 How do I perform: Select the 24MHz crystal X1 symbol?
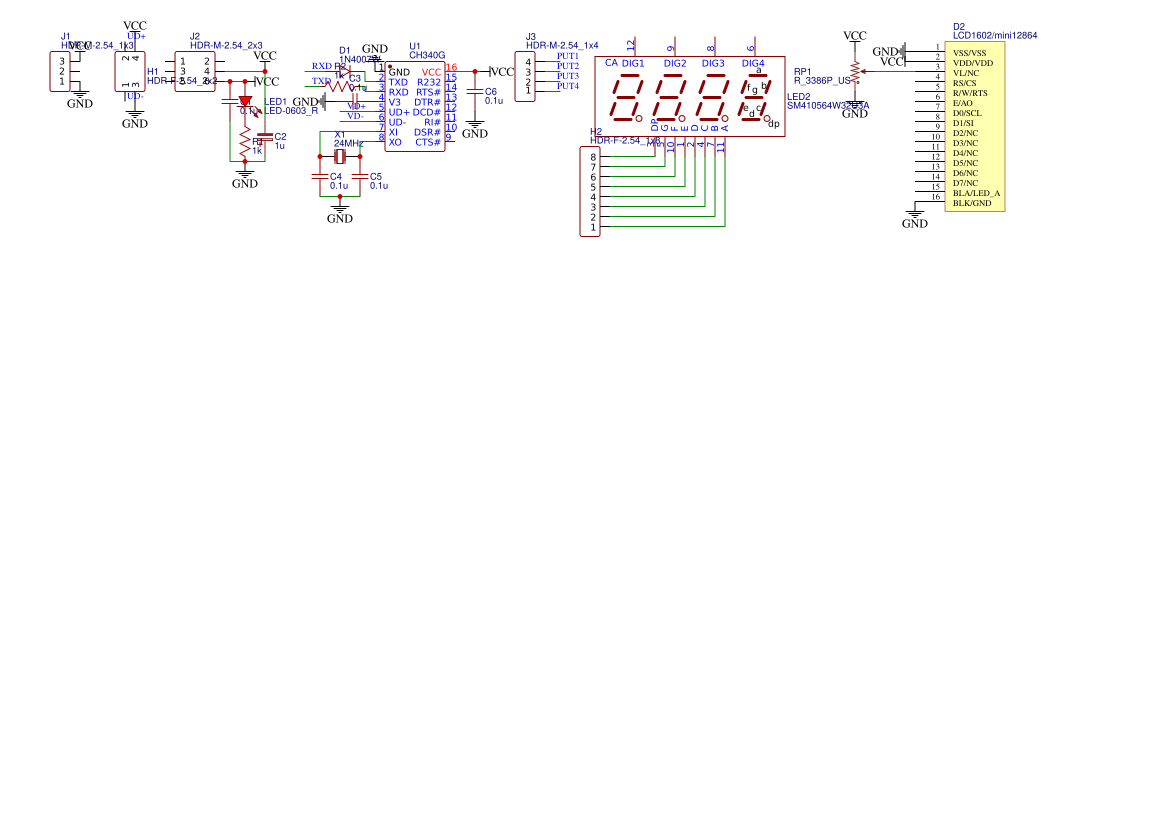pyautogui.click(x=340, y=157)
